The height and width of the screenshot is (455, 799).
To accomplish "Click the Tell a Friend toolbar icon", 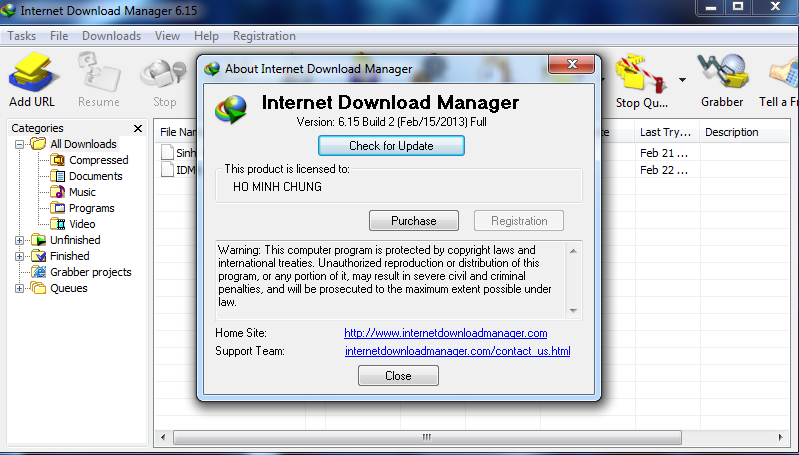I will click(x=784, y=73).
